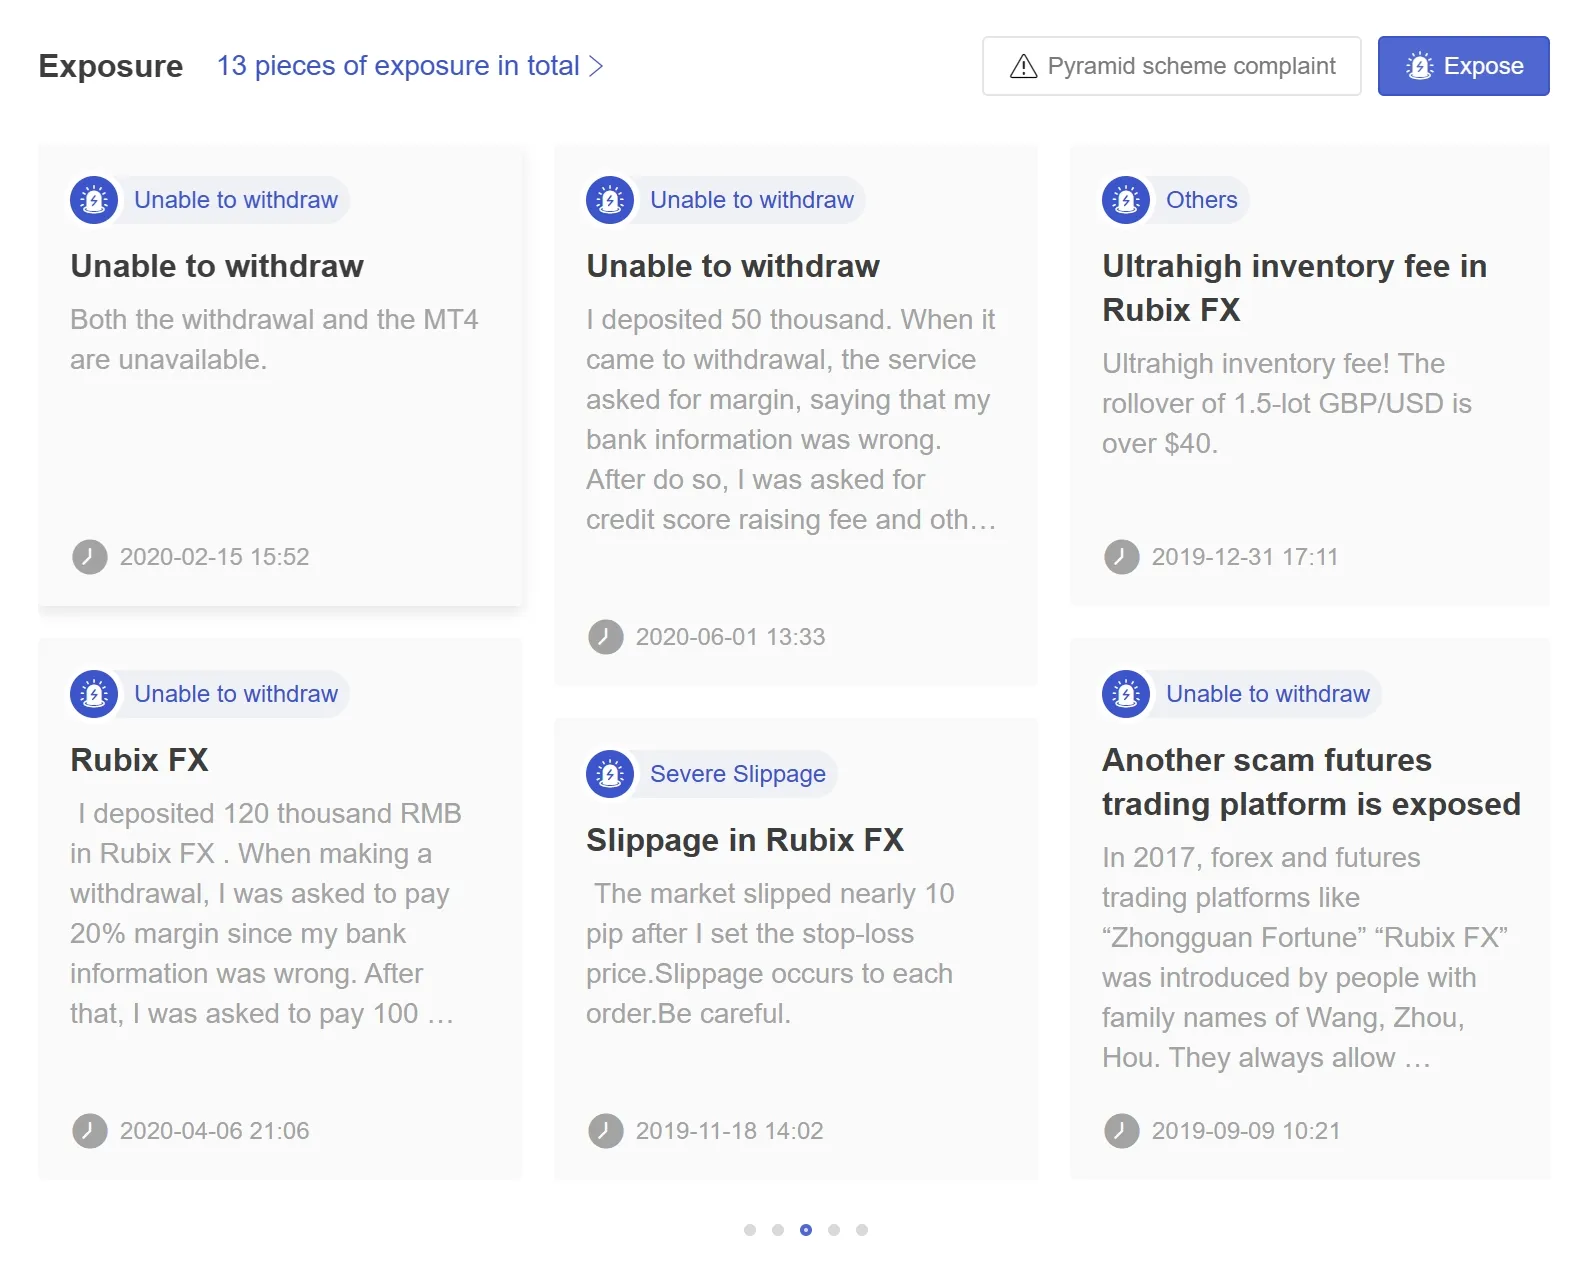
Task: Open 'Ultrahigh inventory fee in Rubix FX' title
Action: coord(1295,288)
